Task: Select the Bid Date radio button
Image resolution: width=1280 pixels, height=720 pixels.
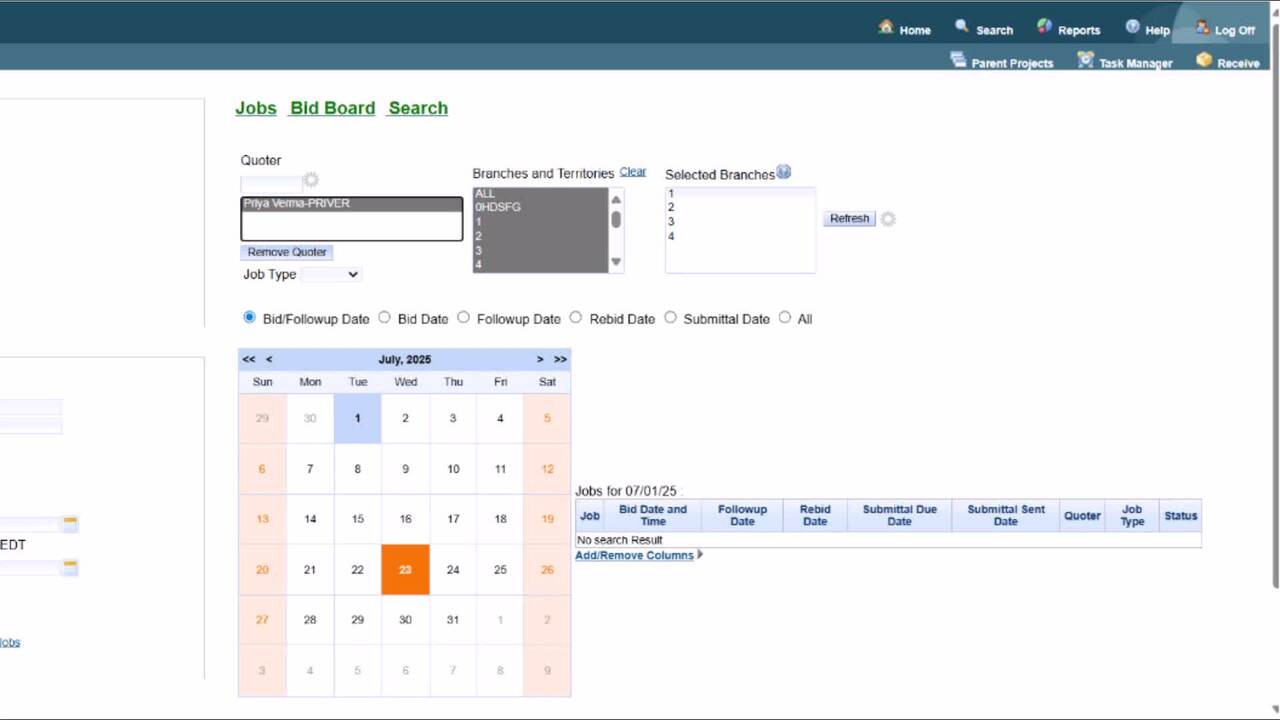Action: (x=384, y=317)
